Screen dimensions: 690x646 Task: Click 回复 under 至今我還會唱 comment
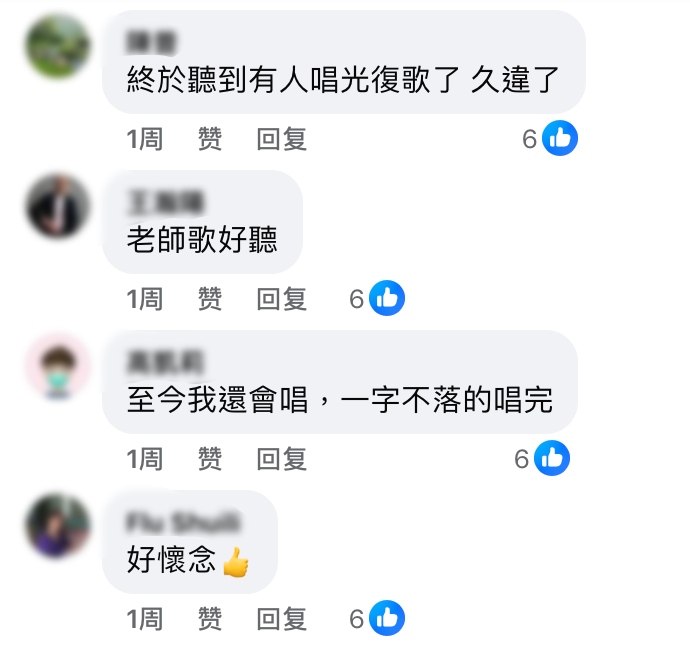coord(282,459)
